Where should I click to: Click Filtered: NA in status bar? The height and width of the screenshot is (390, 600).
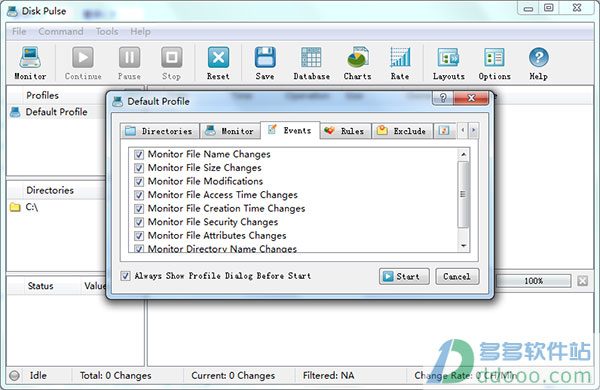[x=328, y=375]
